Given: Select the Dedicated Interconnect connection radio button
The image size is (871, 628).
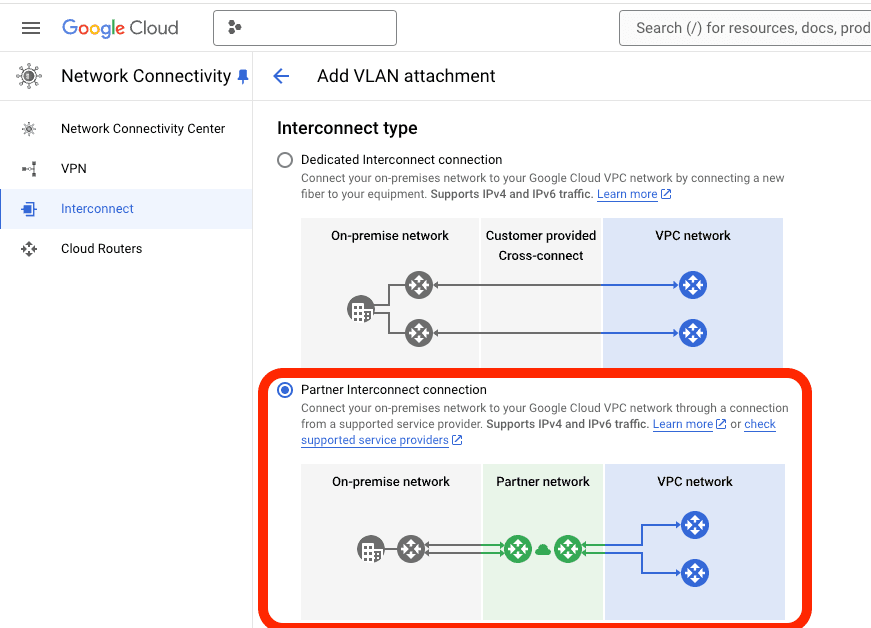Looking at the screenshot, I should [285, 159].
